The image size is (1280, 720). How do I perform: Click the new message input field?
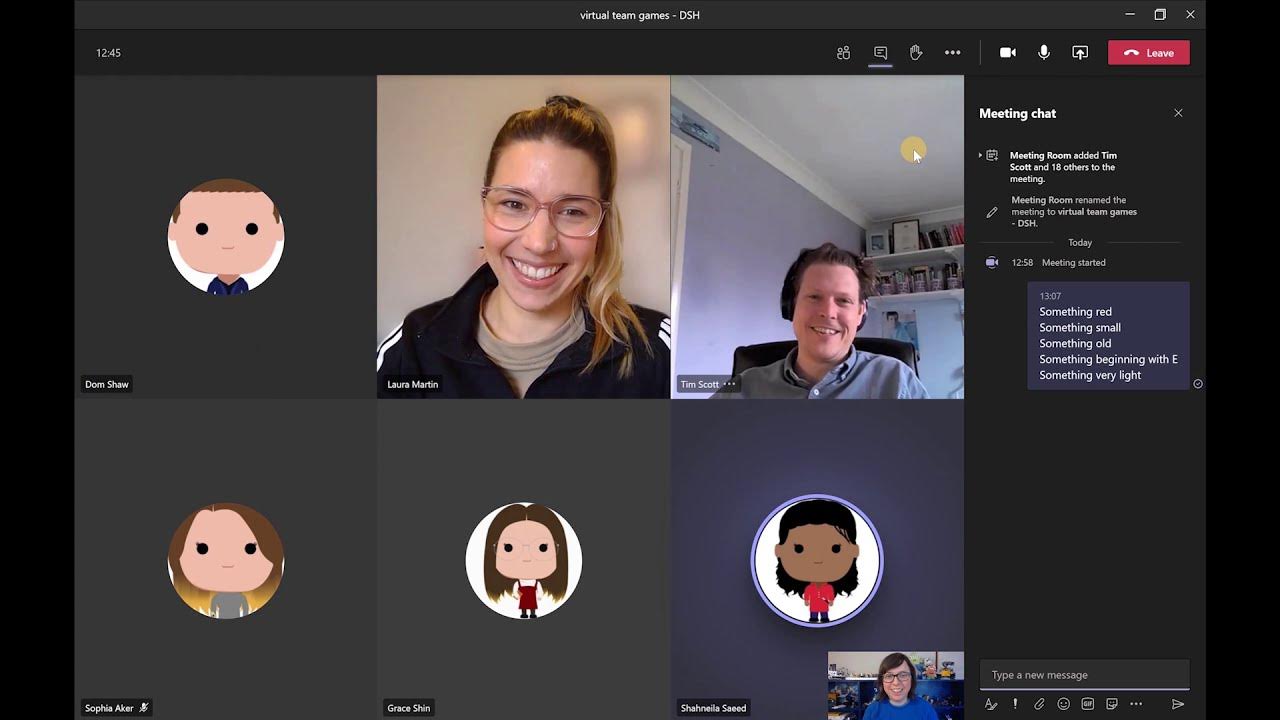pos(1084,675)
